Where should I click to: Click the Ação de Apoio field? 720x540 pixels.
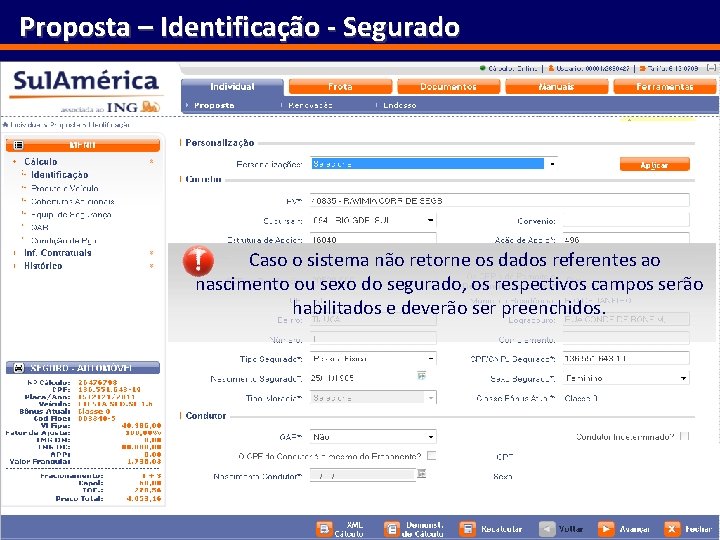tap(626, 239)
